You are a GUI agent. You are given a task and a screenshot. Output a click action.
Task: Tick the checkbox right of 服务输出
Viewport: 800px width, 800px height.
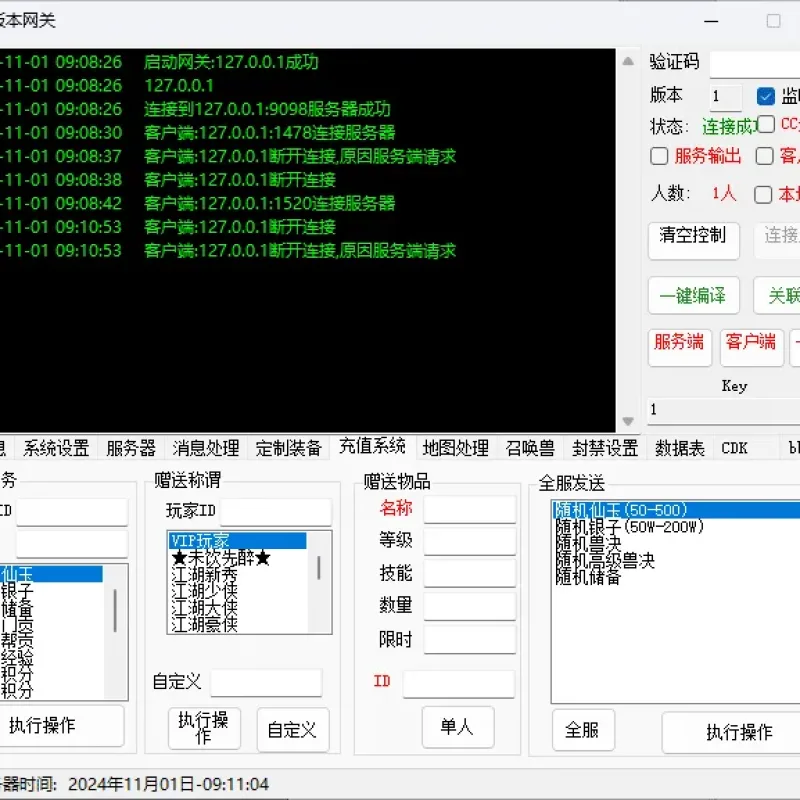pos(764,156)
